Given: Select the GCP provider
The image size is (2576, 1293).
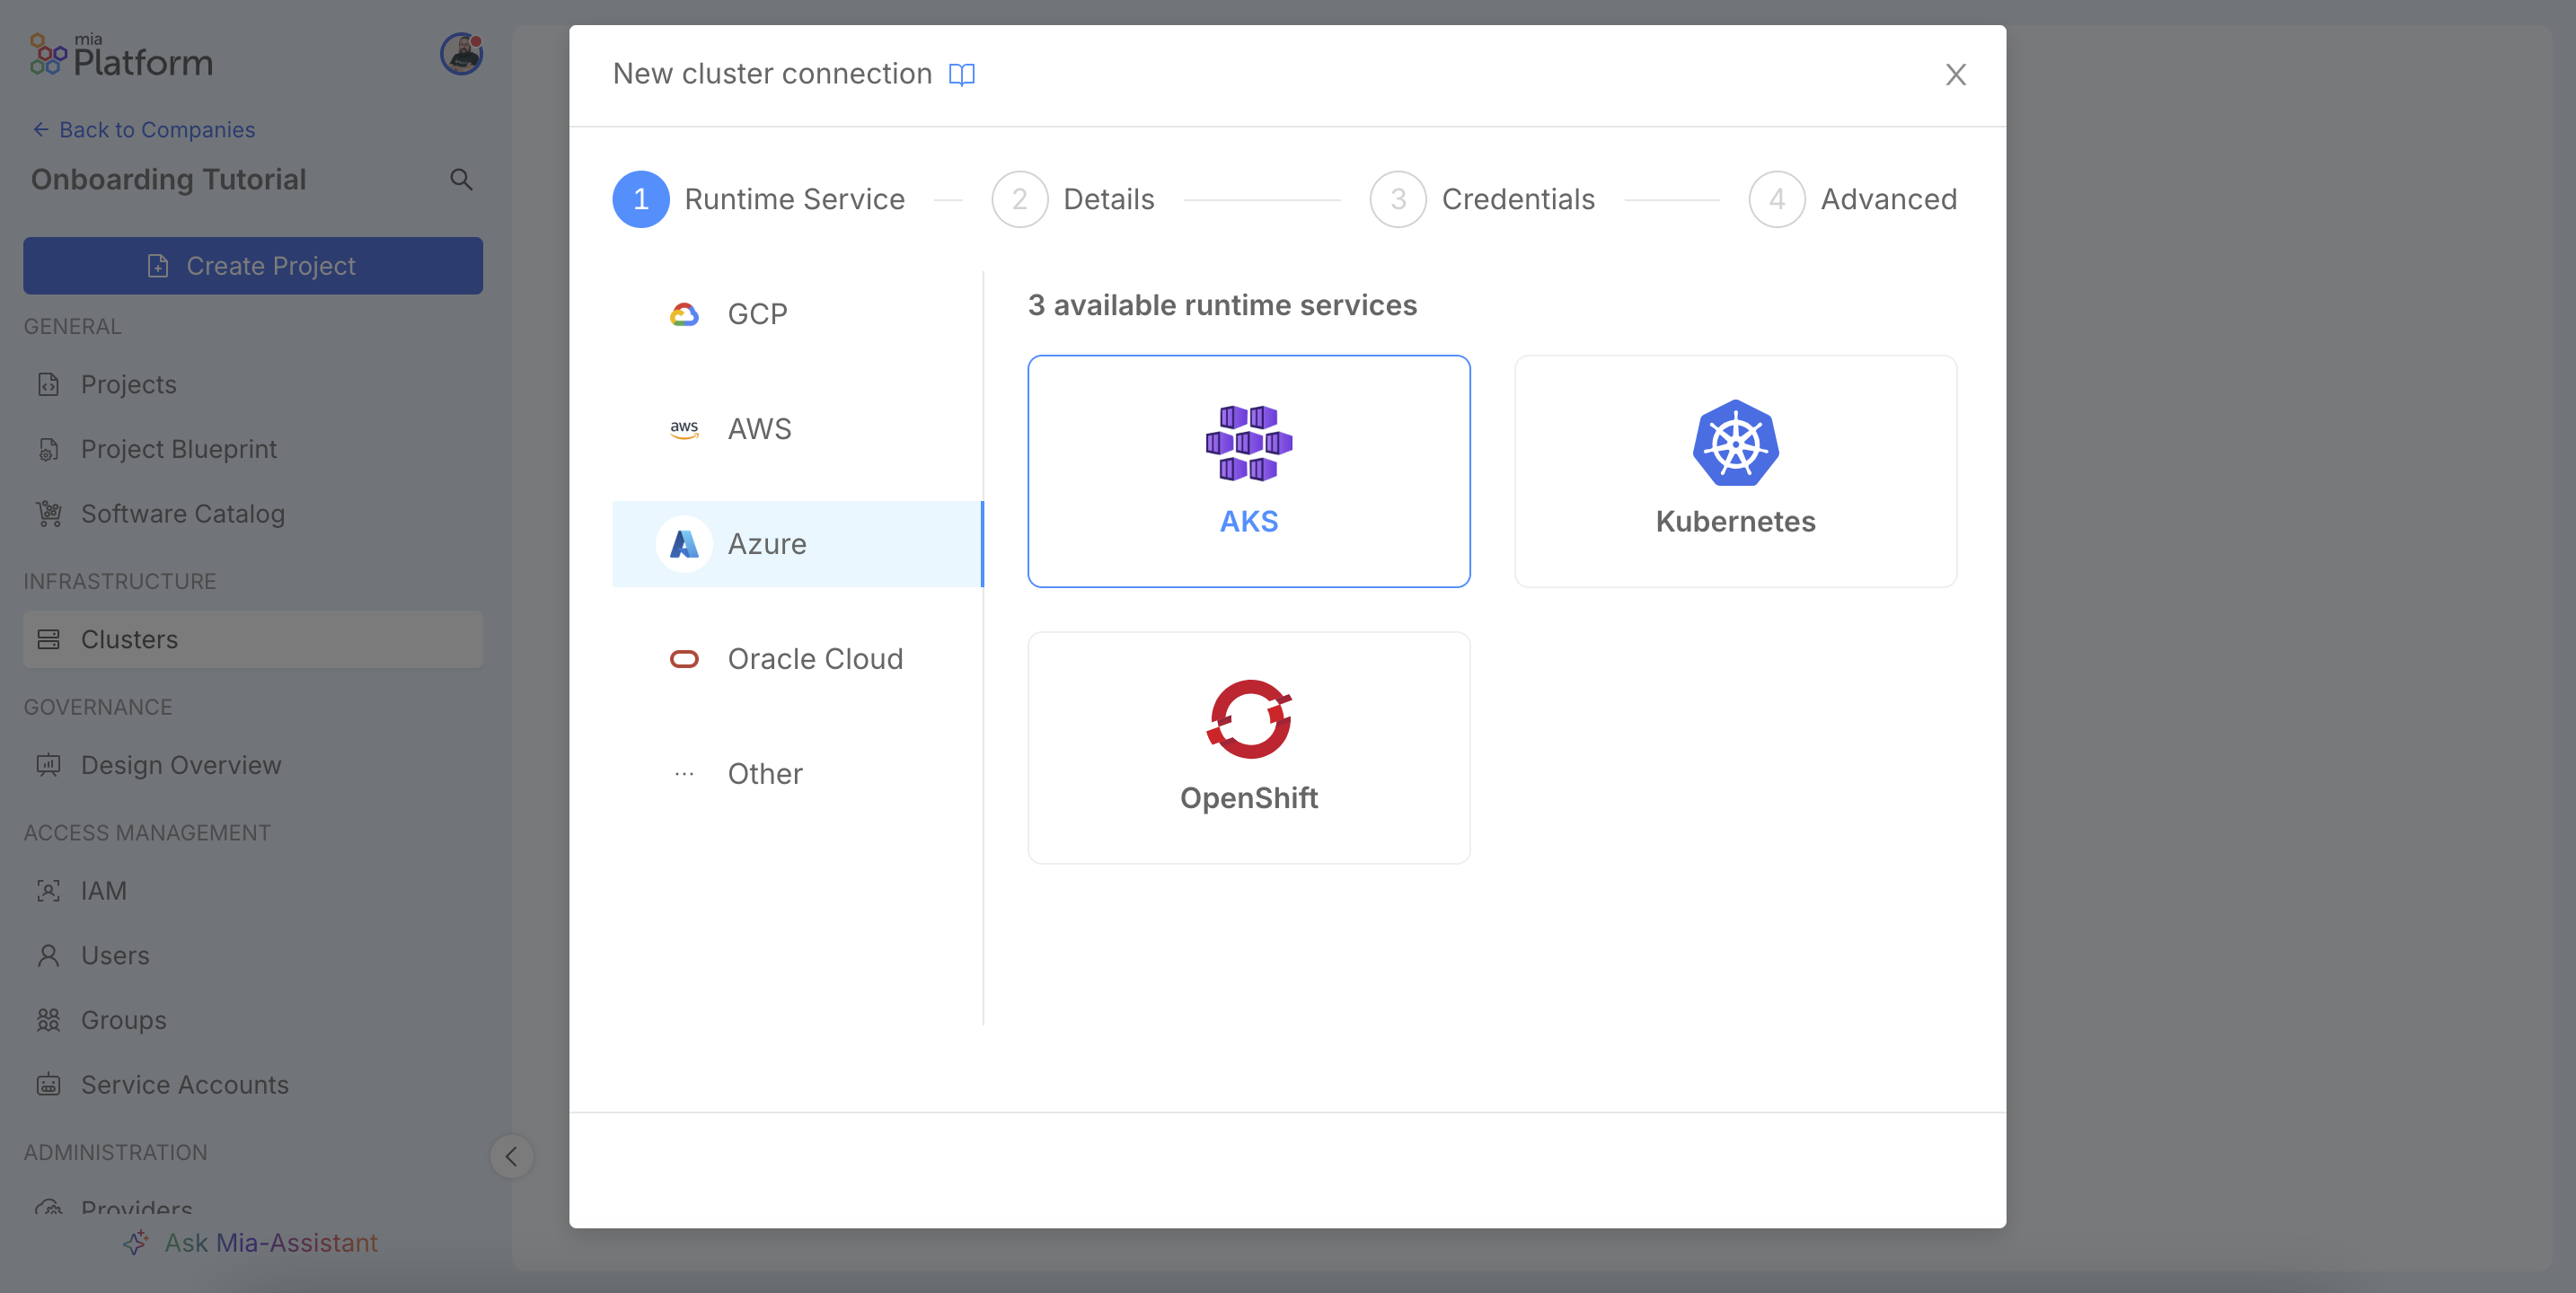Looking at the screenshot, I should 797,314.
